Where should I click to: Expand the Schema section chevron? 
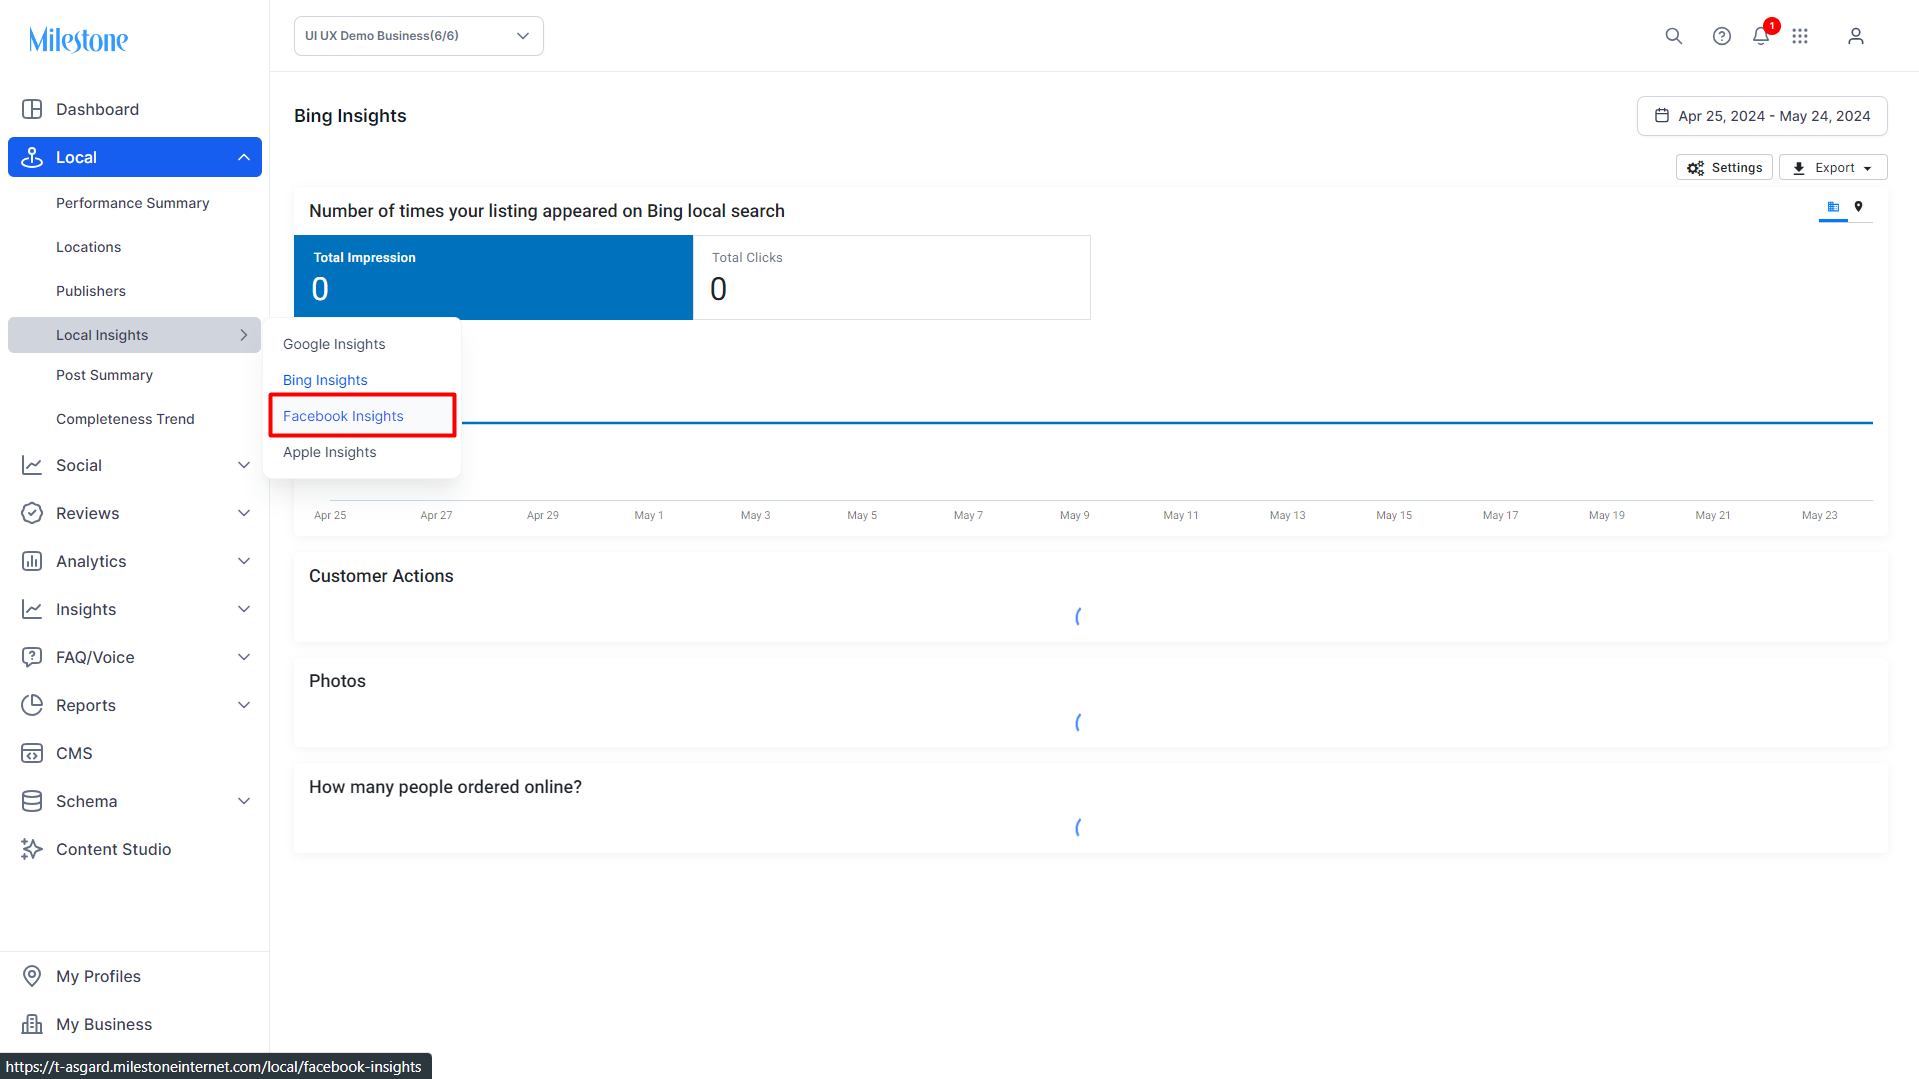pyautogui.click(x=243, y=801)
